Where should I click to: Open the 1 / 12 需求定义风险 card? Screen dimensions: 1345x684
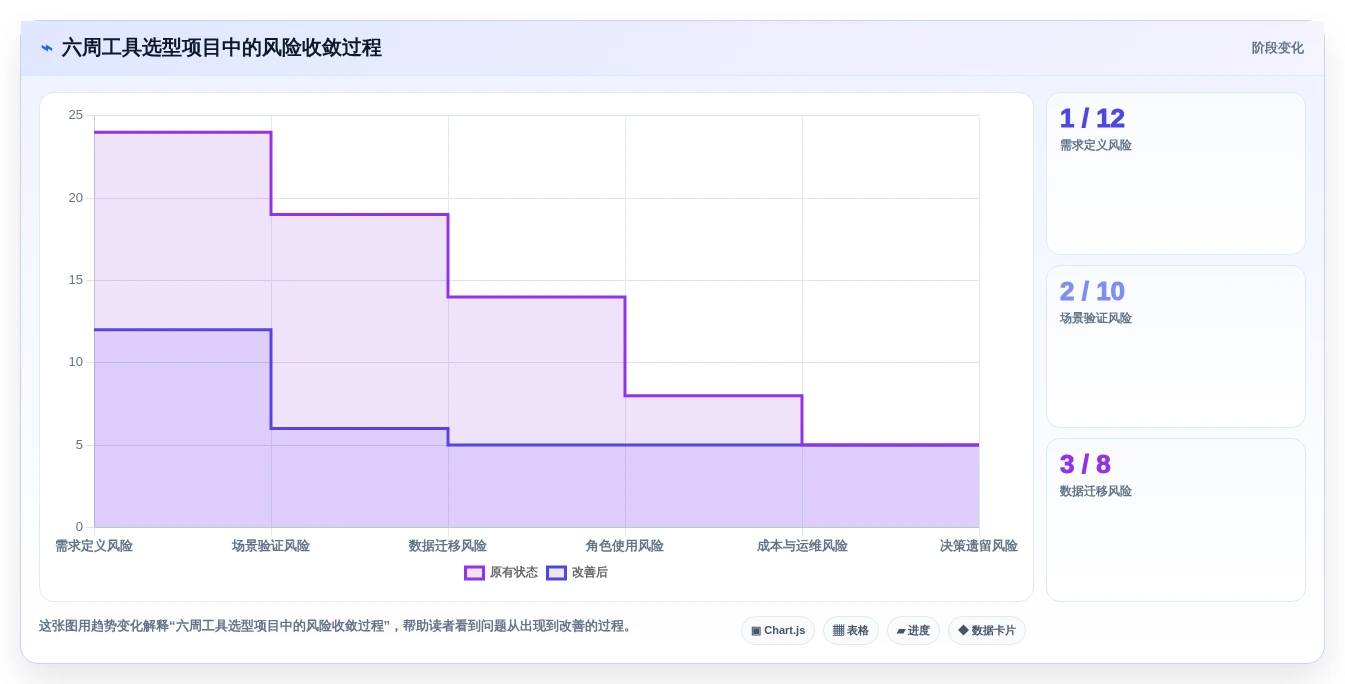click(1176, 174)
